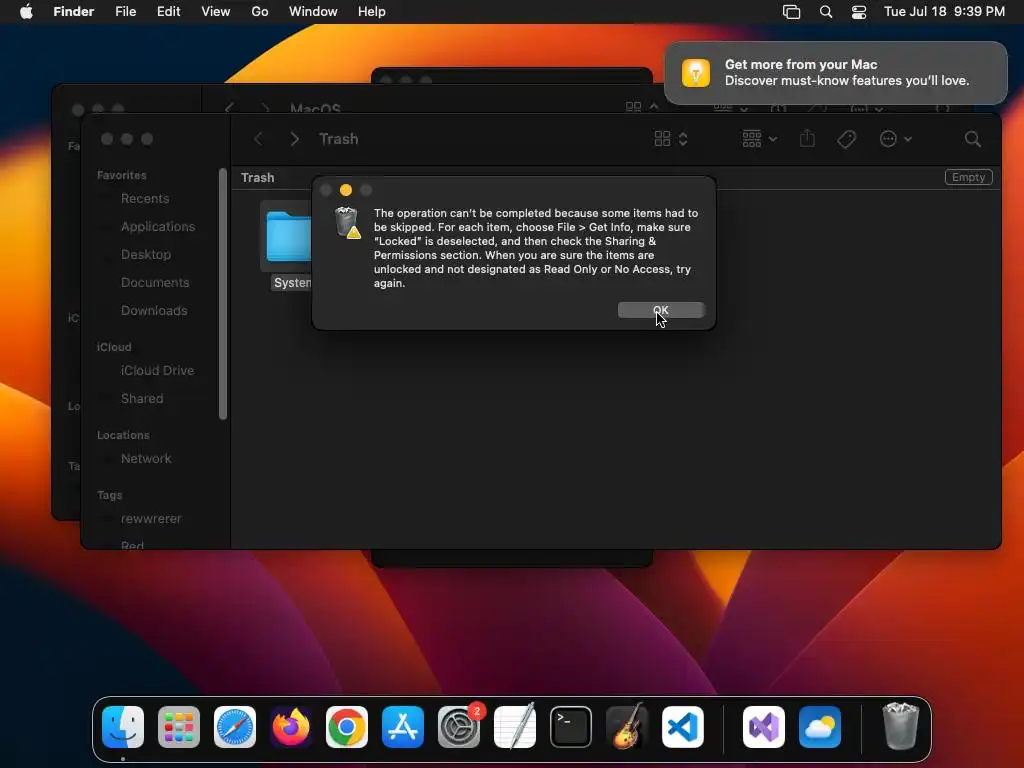This screenshot has width=1024, height=768.
Task: Open the Finder menu in menu bar
Action: point(74,11)
